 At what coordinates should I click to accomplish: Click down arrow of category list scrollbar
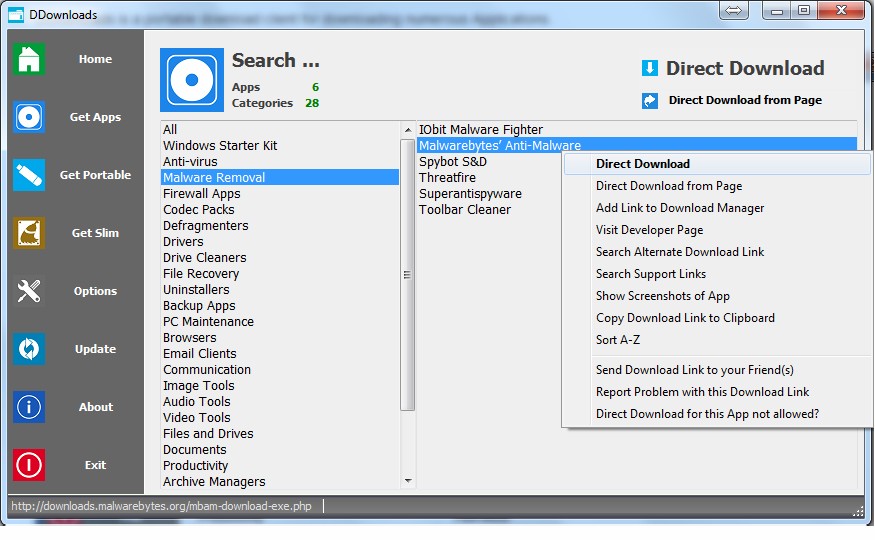pyautogui.click(x=408, y=481)
